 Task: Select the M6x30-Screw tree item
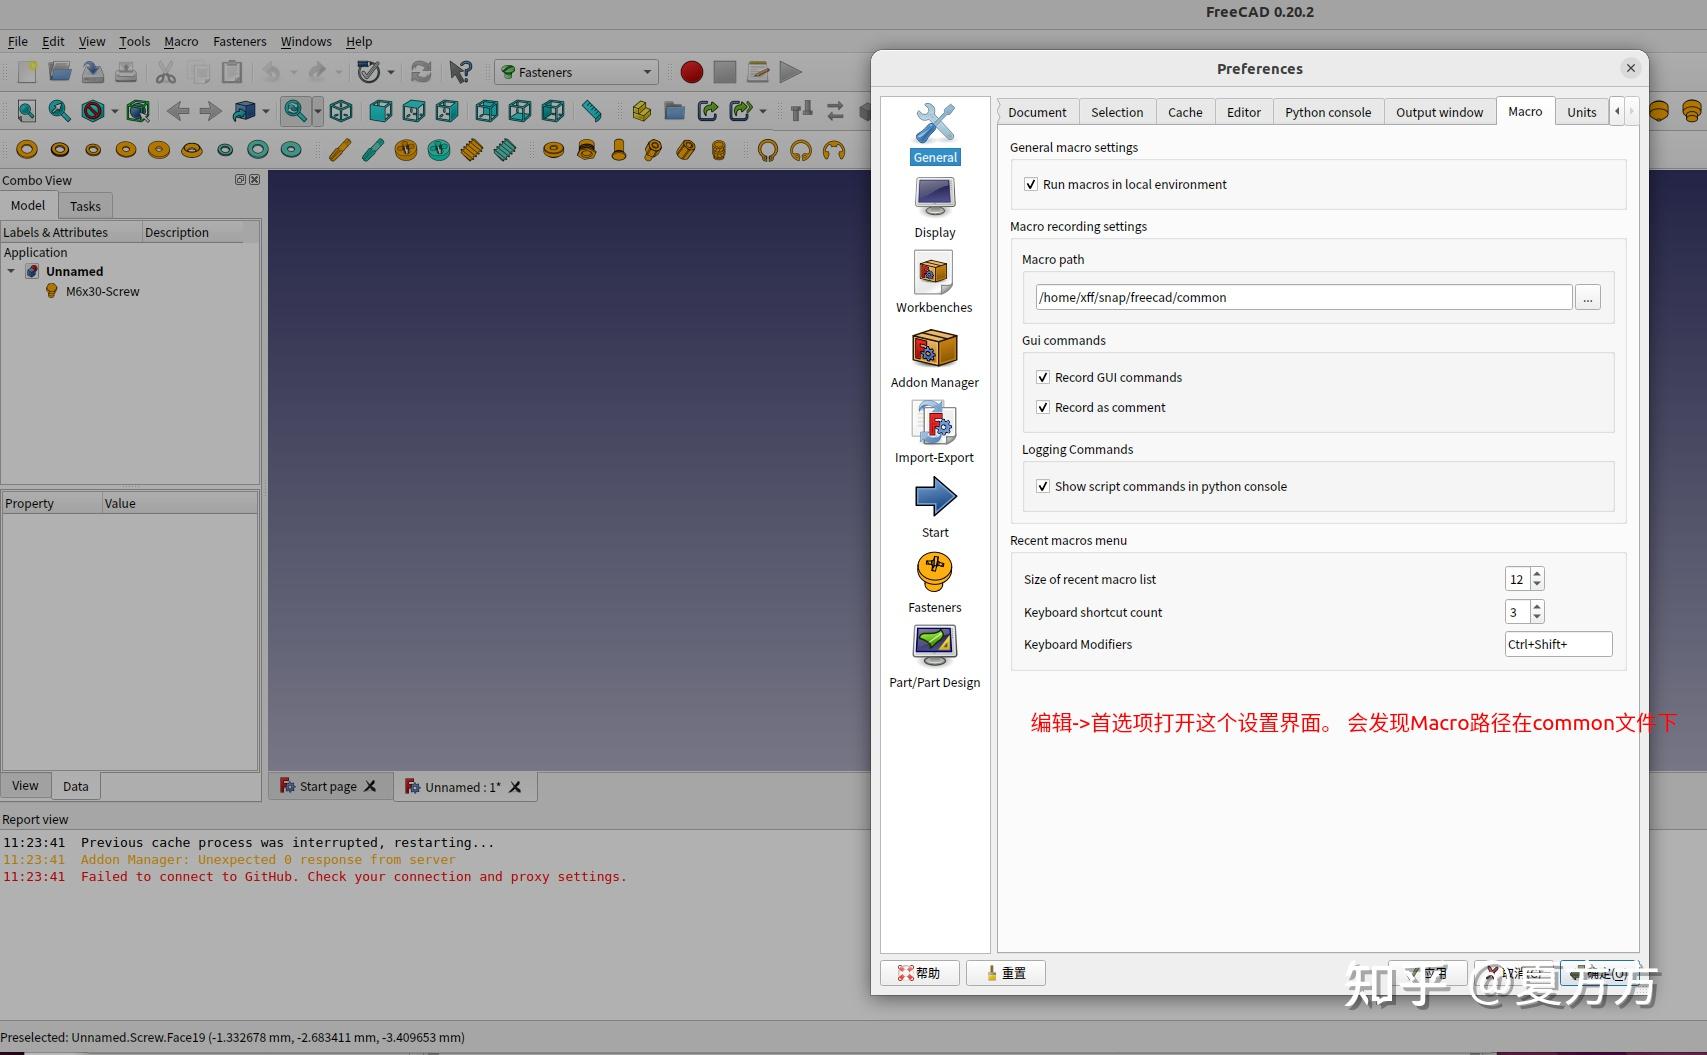pos(102,292)
